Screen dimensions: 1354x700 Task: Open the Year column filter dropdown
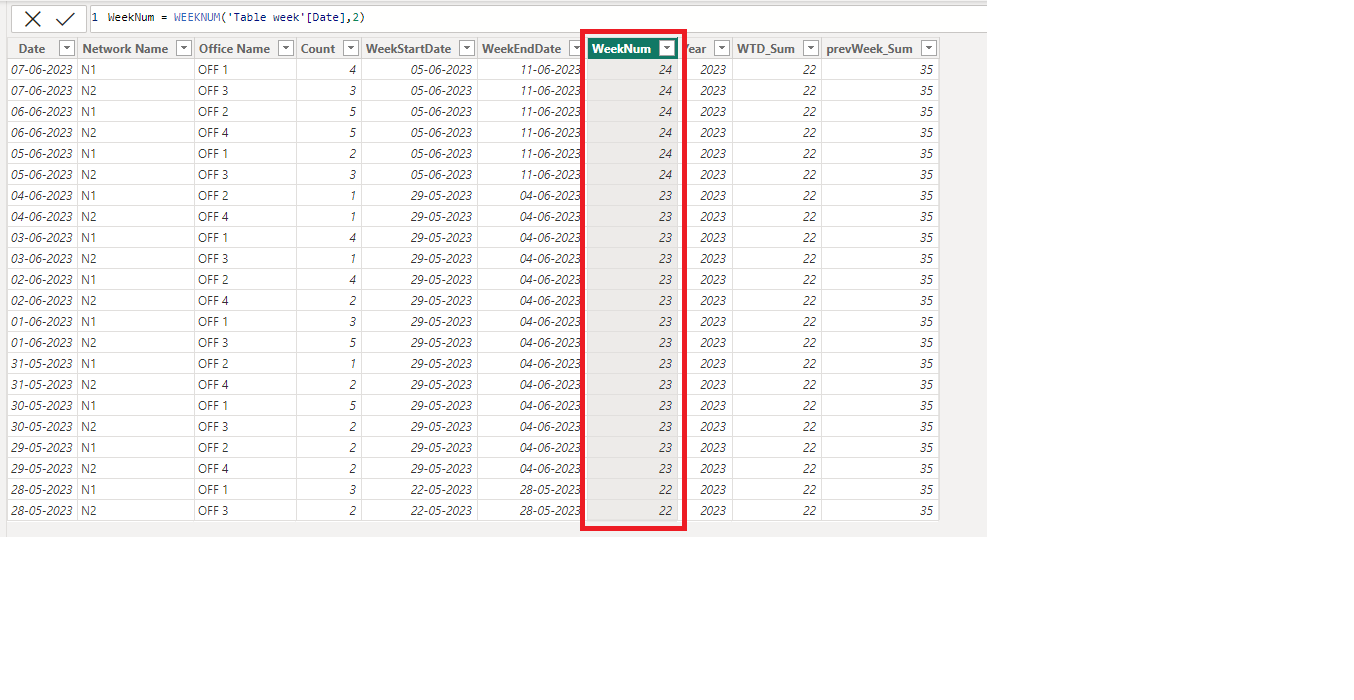point(721,48)
